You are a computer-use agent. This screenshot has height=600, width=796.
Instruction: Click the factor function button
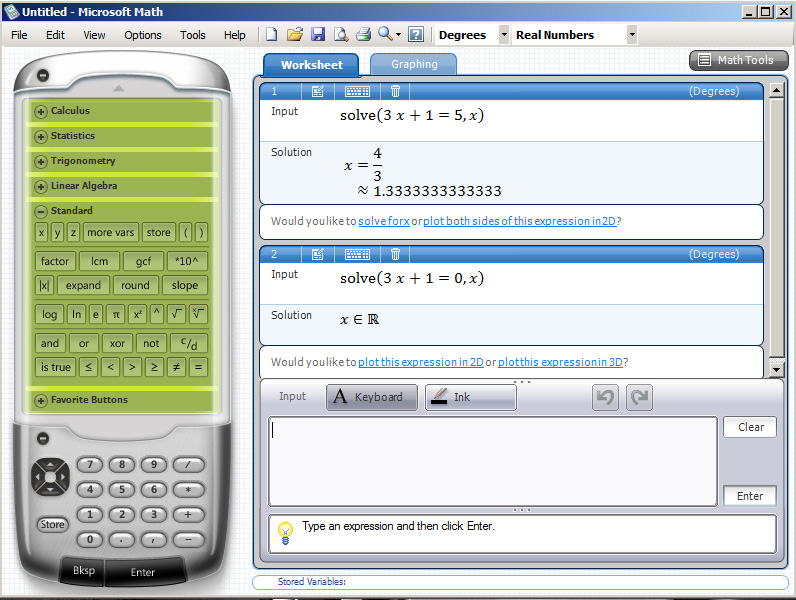[55, 261]
